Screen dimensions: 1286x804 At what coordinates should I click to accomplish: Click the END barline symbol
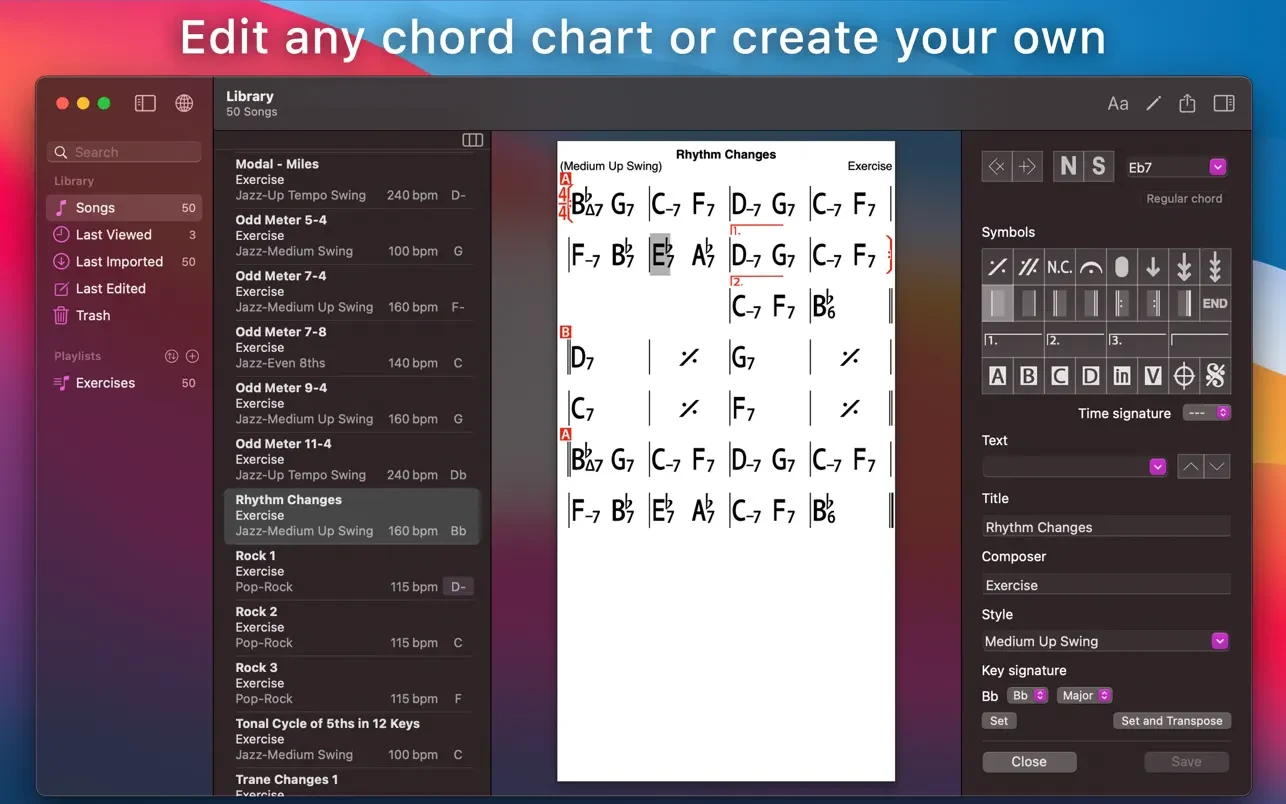(x=1215, y=303)
